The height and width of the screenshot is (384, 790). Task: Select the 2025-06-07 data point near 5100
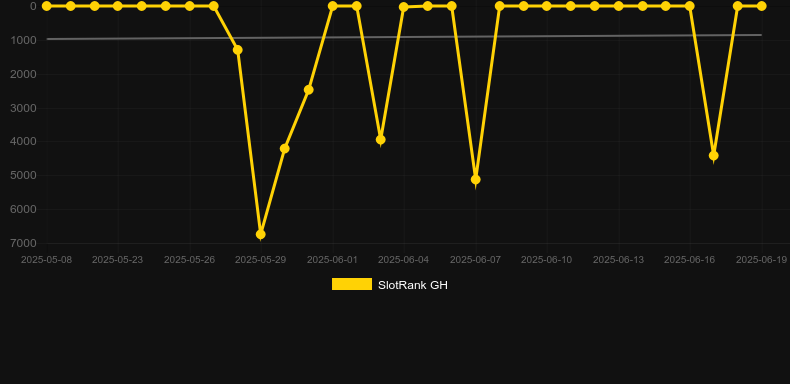(475, 179)
